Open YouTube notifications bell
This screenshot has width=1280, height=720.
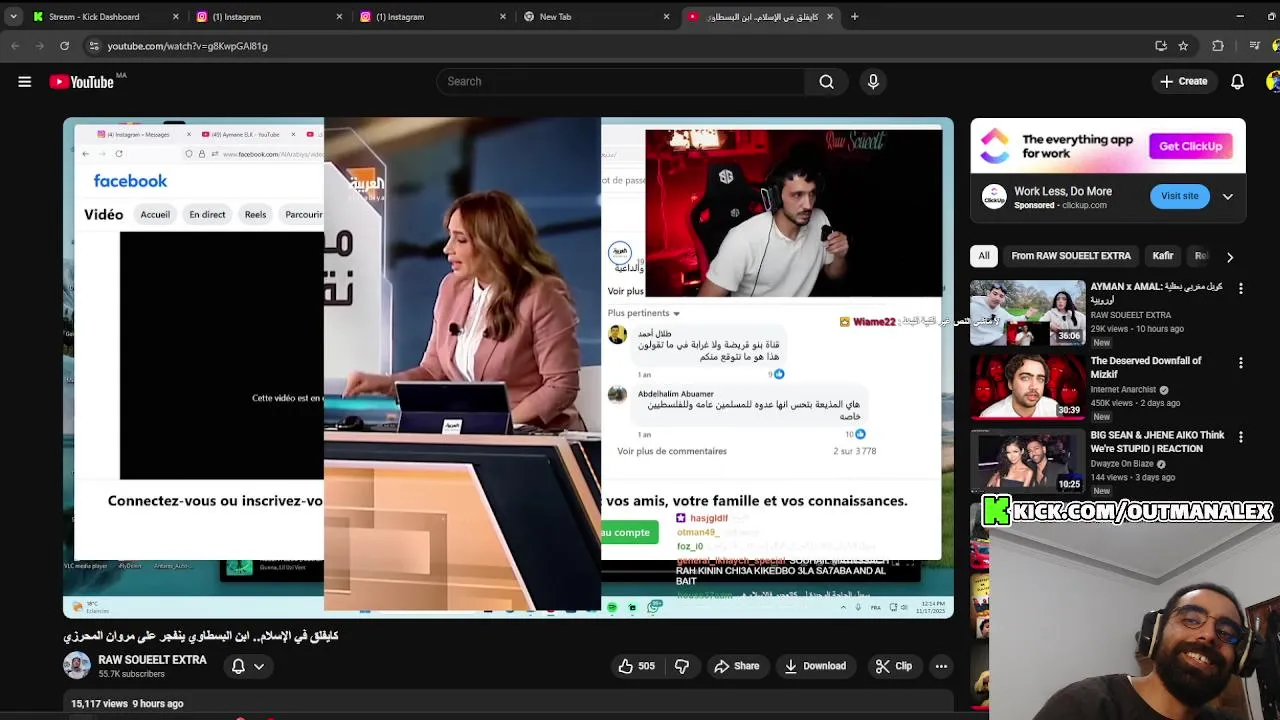1237,82
